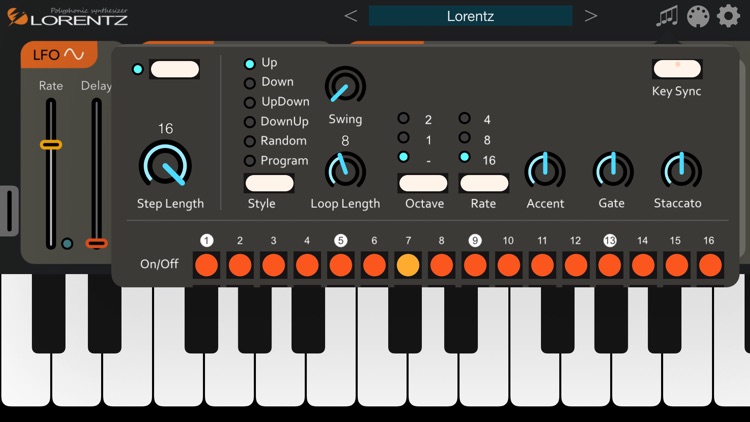
Task: Toggle step 5 On/Off
Action: pyautogui.click(x=341, y=265)
